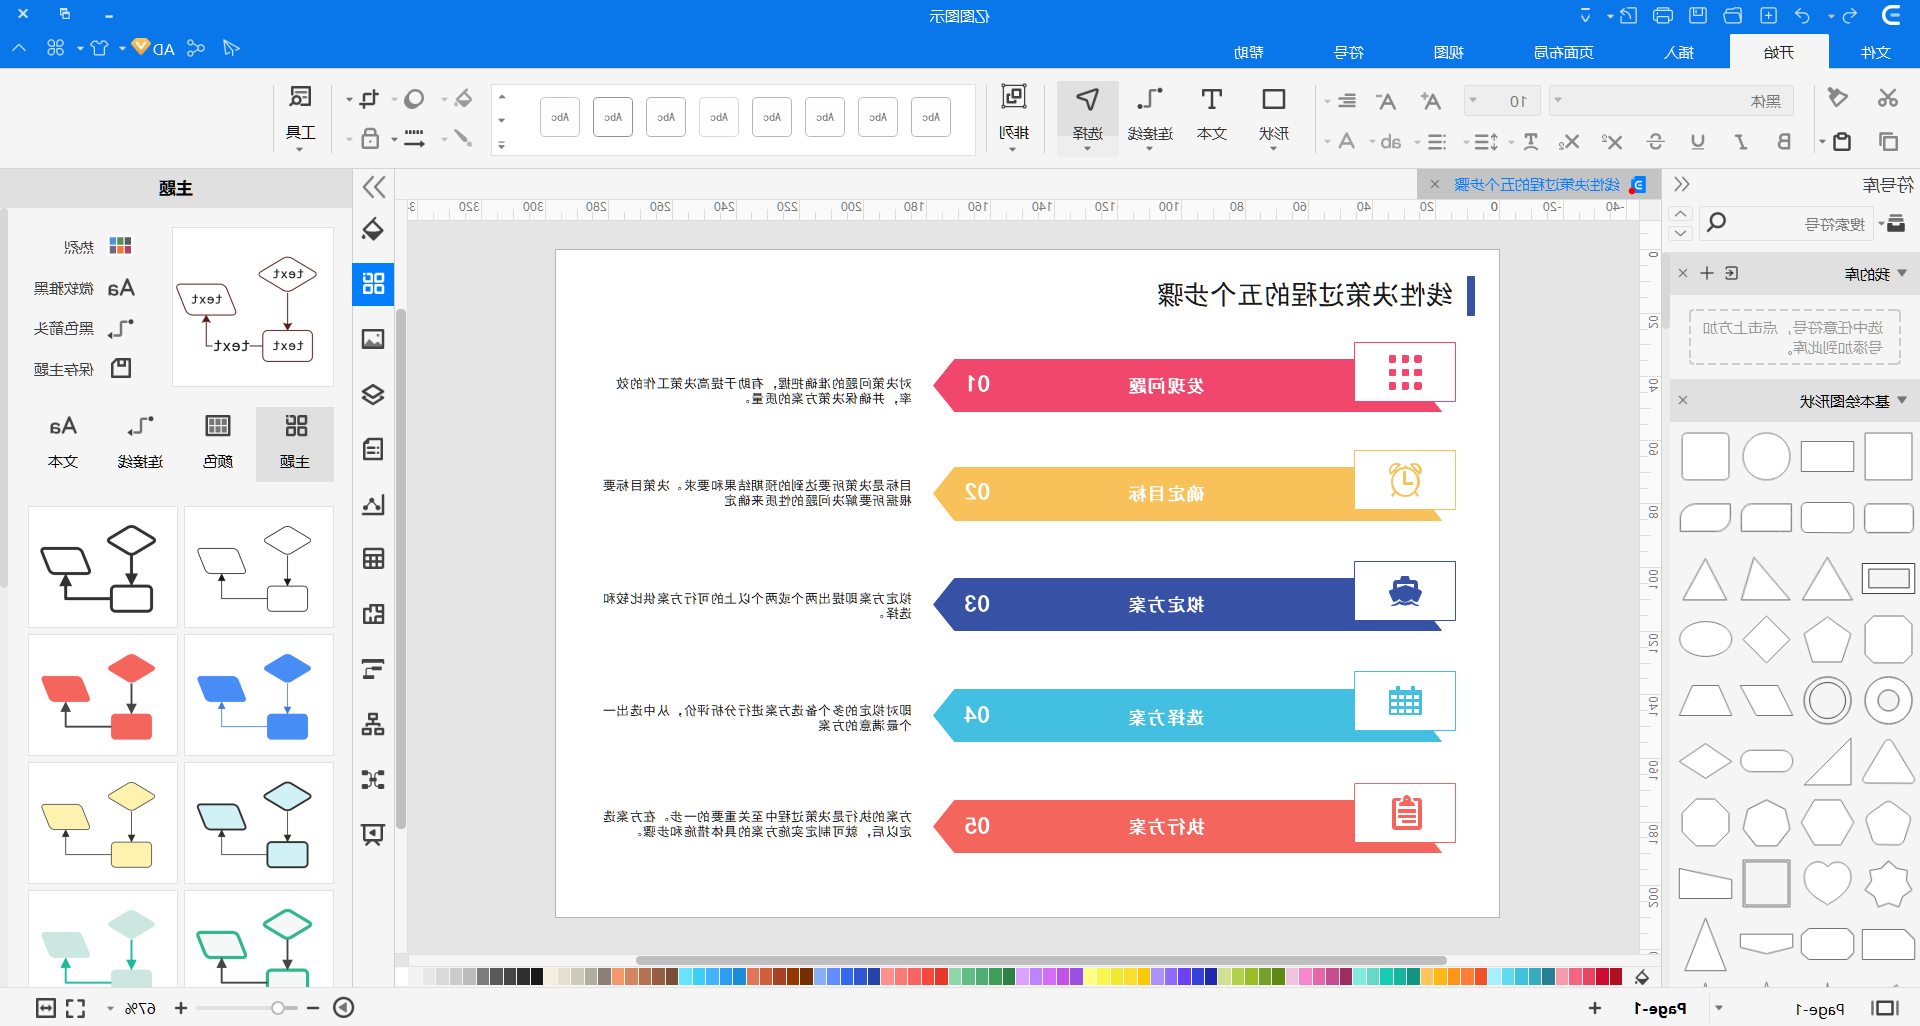Click the fill color bucket at palette end

(x=1641, y=977)
